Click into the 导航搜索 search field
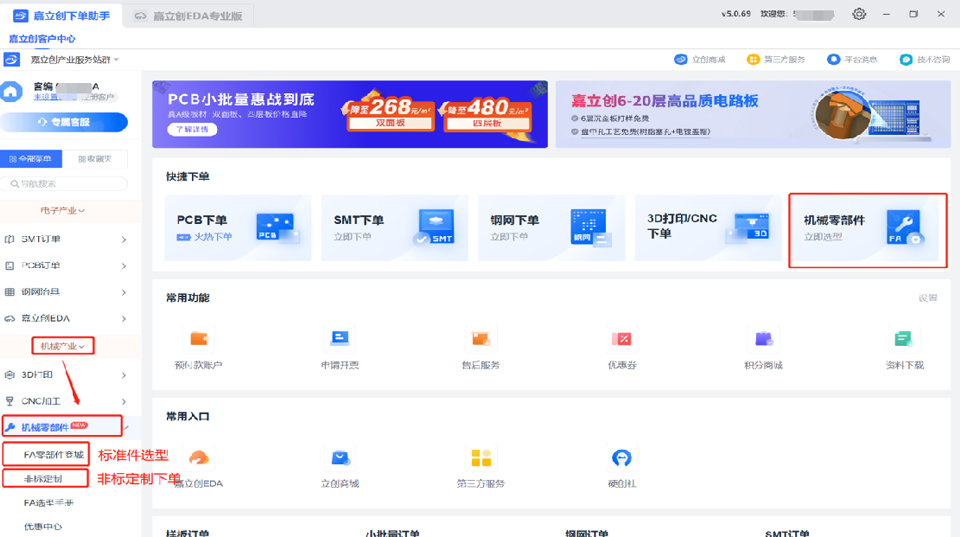The height and width of the screenshot is (537, 960). coord(64,184)
